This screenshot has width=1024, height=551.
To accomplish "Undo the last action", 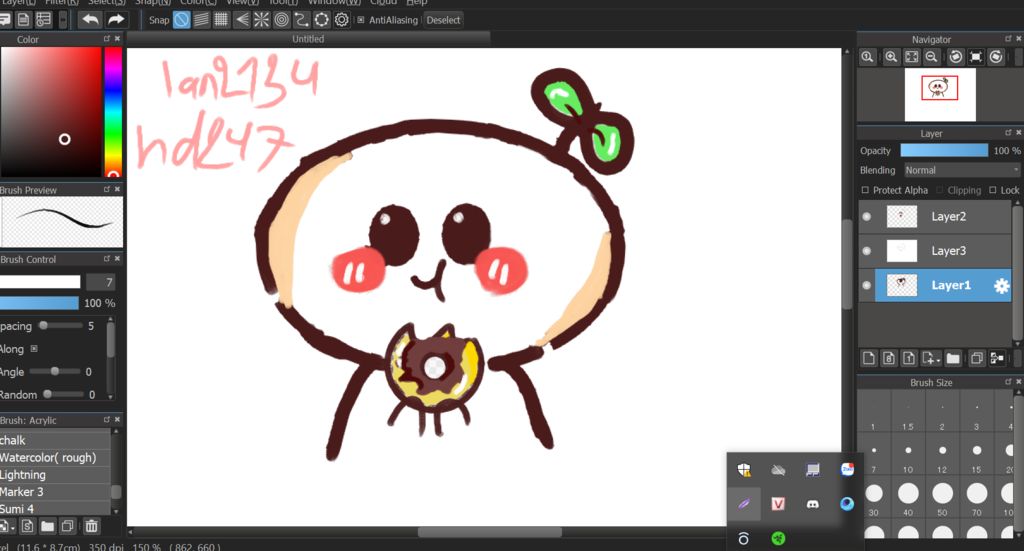I will pyautogui.click(x=90, y=20).
